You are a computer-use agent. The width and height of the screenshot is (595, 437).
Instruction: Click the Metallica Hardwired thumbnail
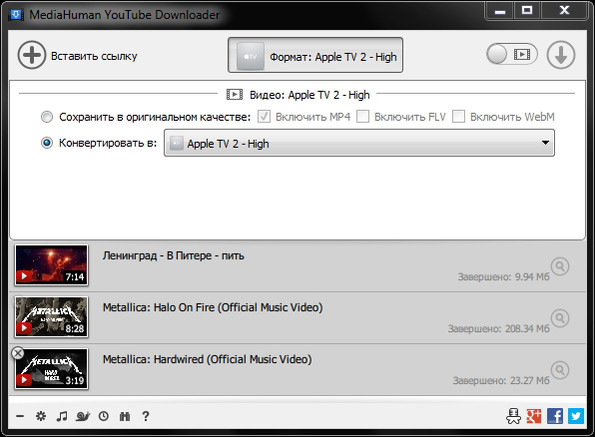point(51,369)
